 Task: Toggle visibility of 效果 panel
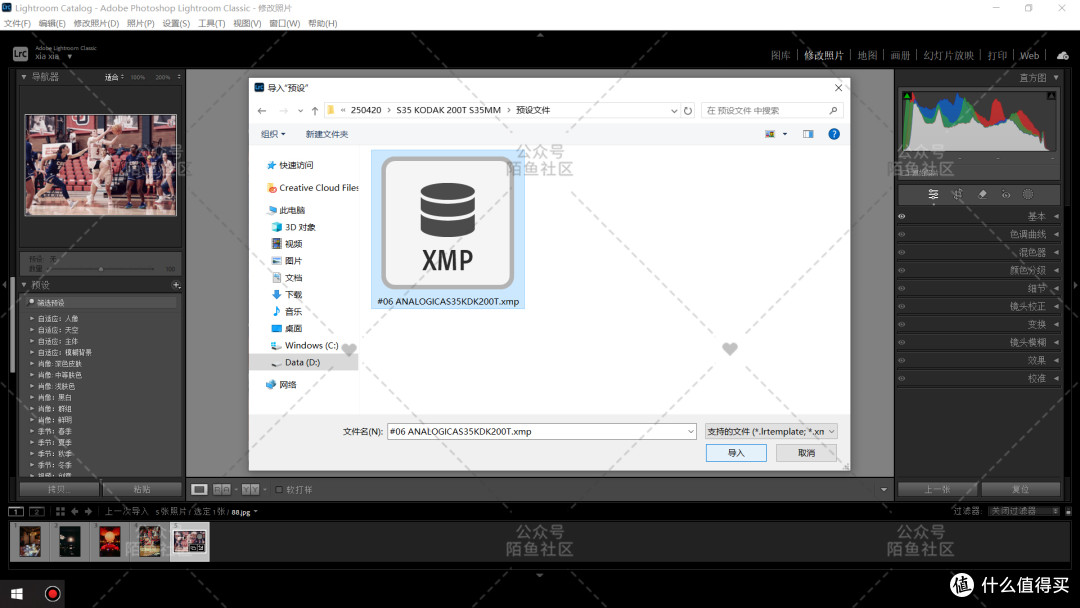click(x=902, y=360)
